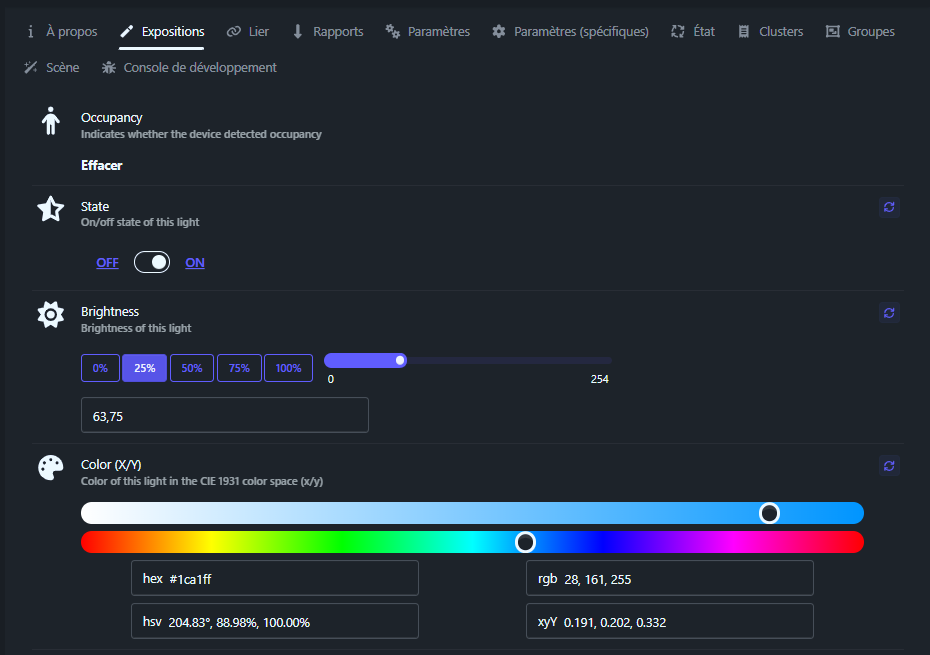Set brightness using the 100% preset
The image size is (930, 655).
pos(288,367)
